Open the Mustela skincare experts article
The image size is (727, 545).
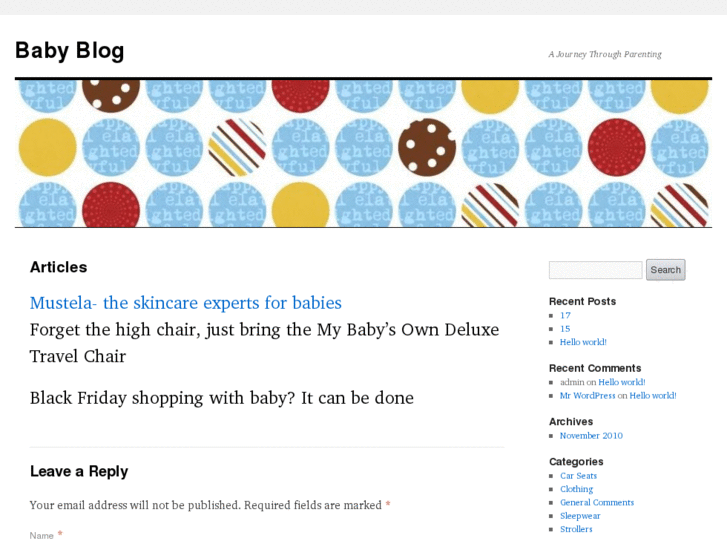tap(185, 303)
